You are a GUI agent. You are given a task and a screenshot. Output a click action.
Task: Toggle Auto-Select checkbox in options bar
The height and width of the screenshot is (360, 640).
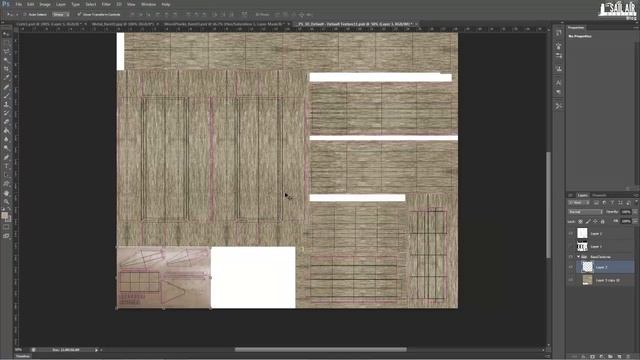pyautogui.click(x=25, y=14)
